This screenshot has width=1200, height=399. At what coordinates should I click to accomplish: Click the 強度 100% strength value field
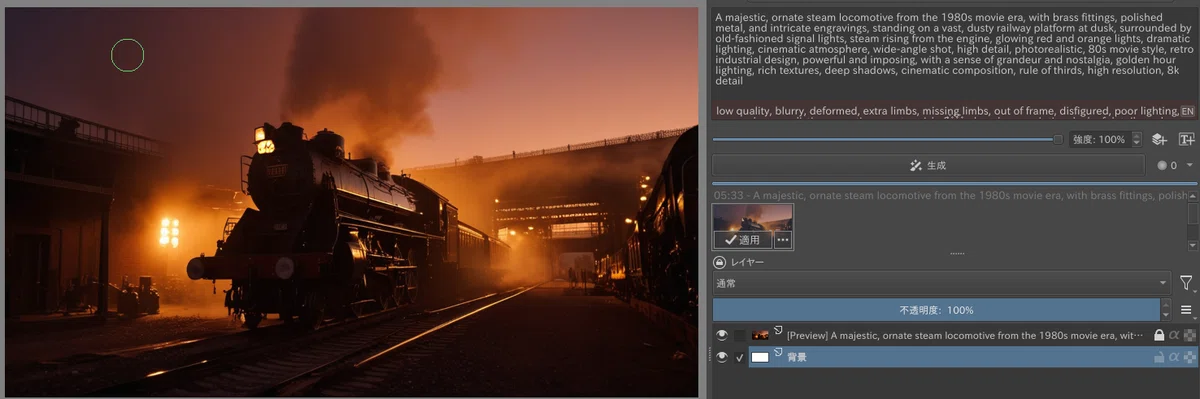click(1099, 139)
